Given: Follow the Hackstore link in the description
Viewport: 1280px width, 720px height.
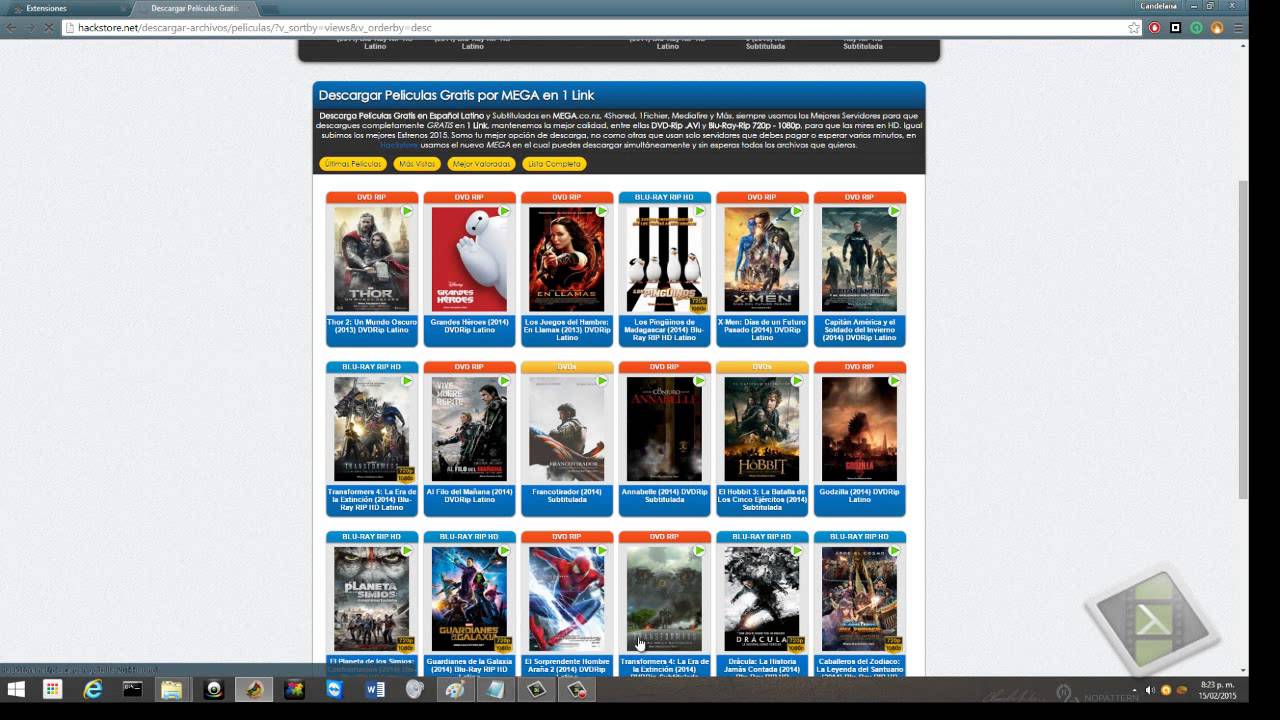Looking at the screenshot, I should click(x=398, y=145).
